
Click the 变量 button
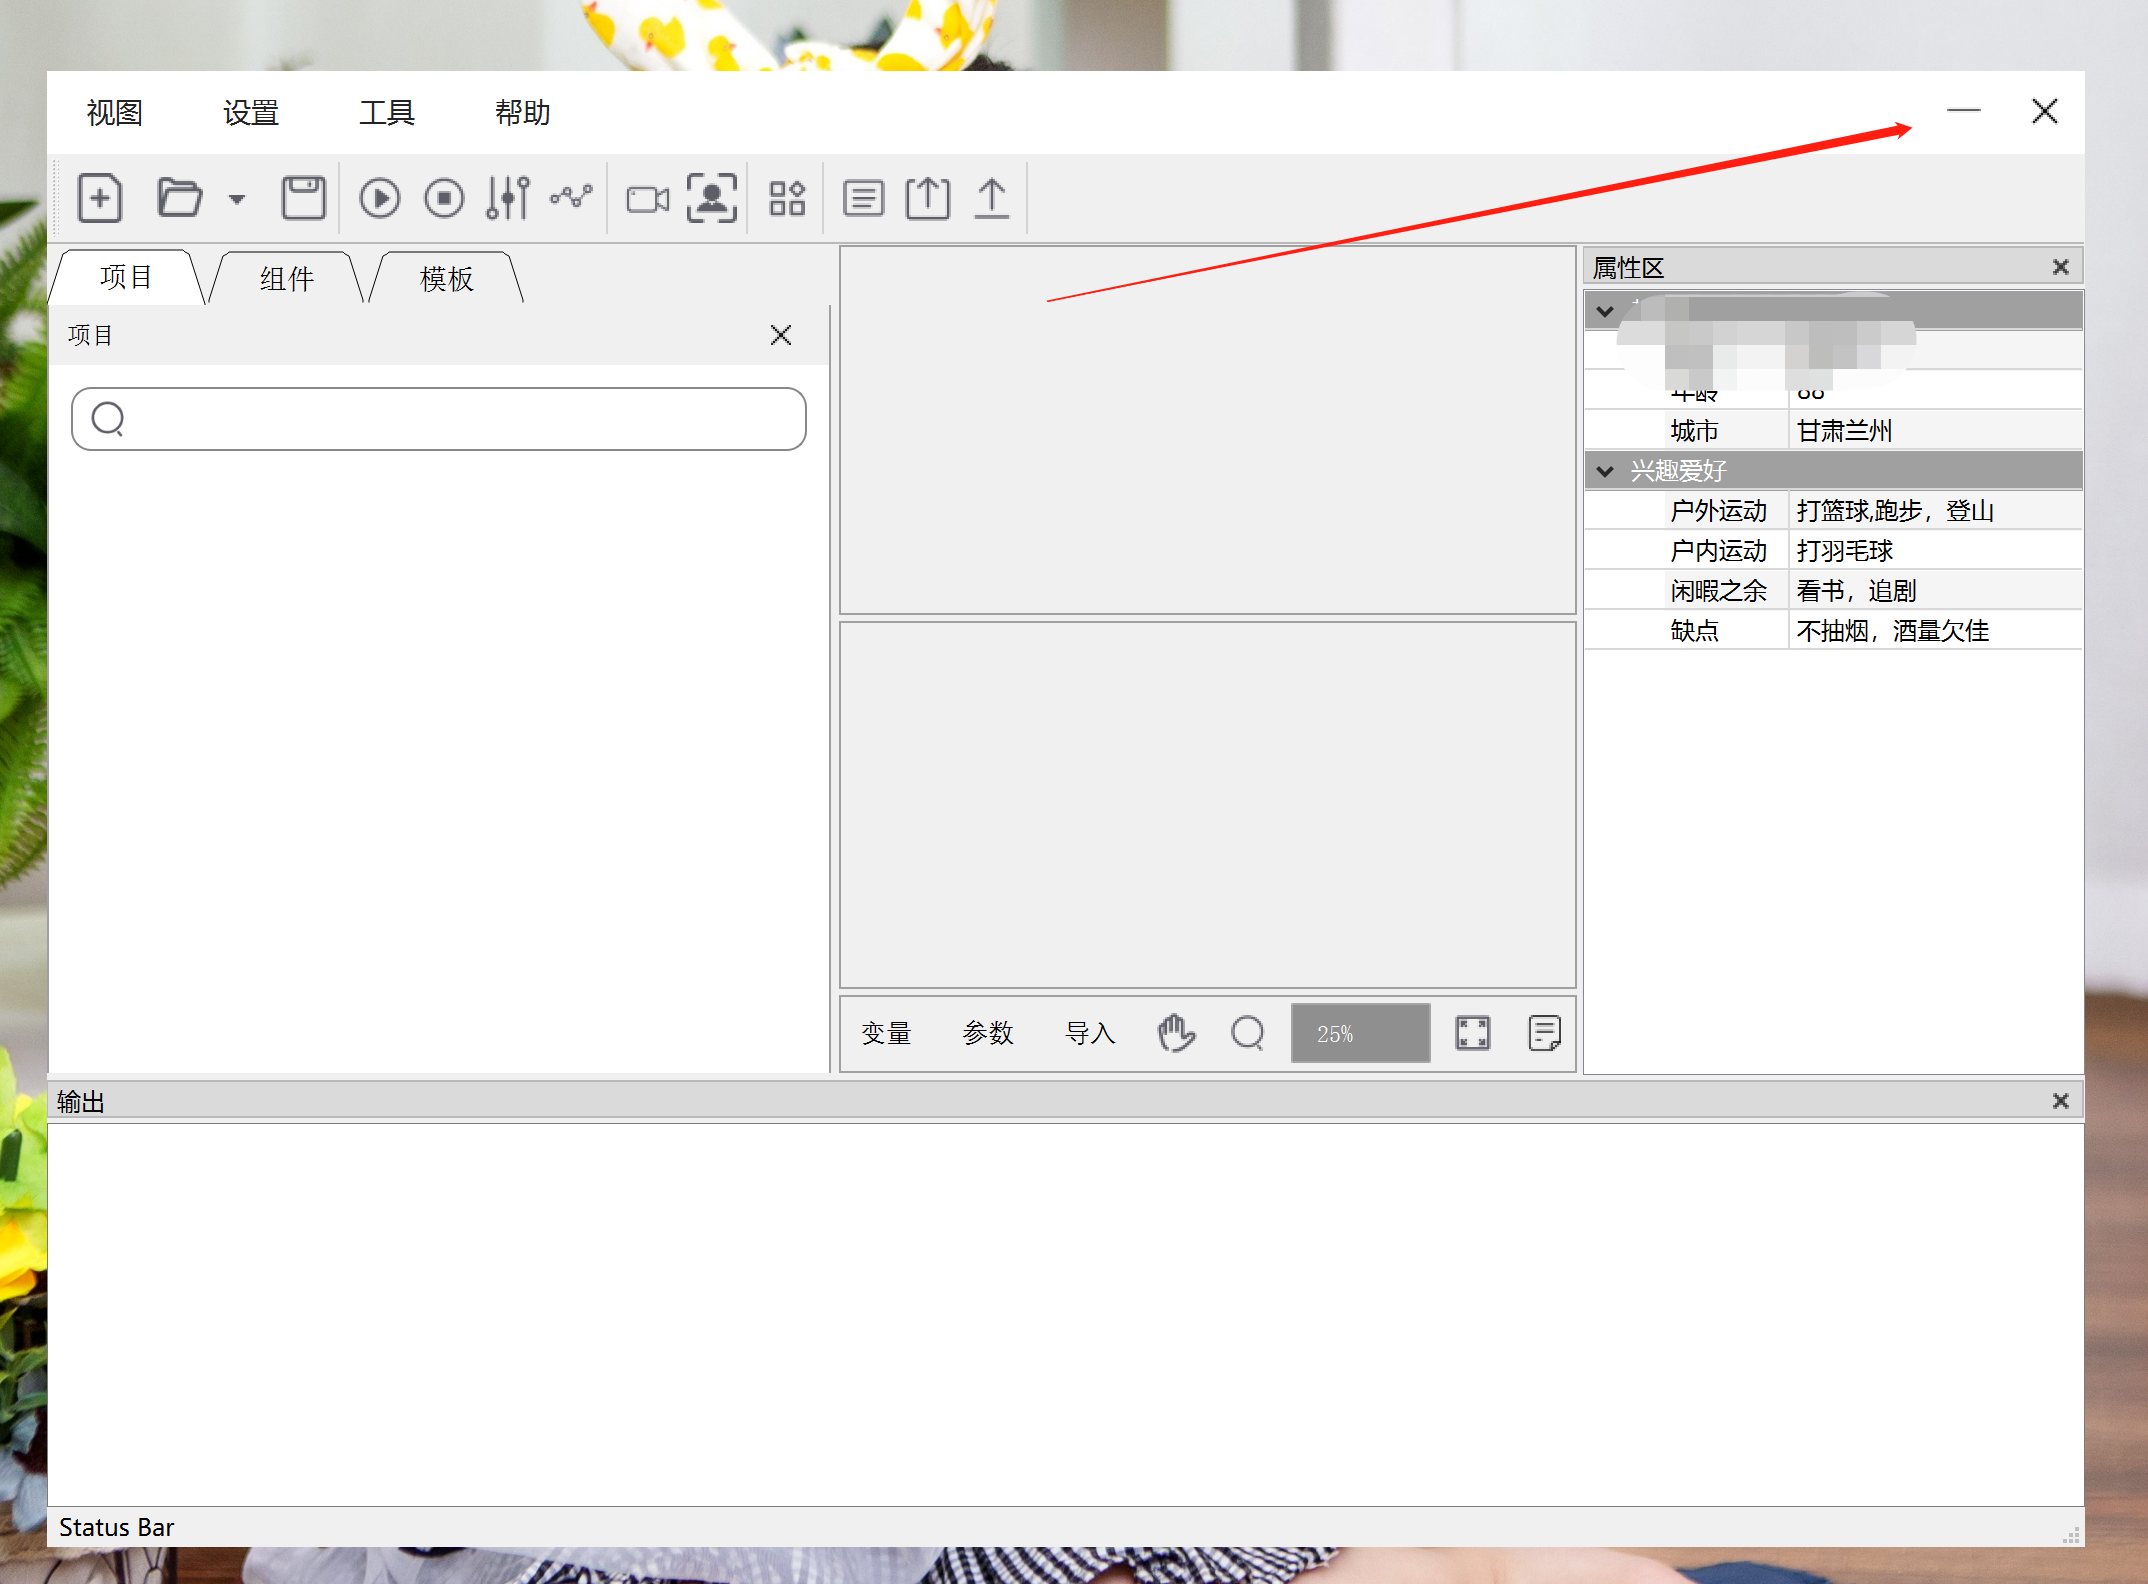(886, 1033)
